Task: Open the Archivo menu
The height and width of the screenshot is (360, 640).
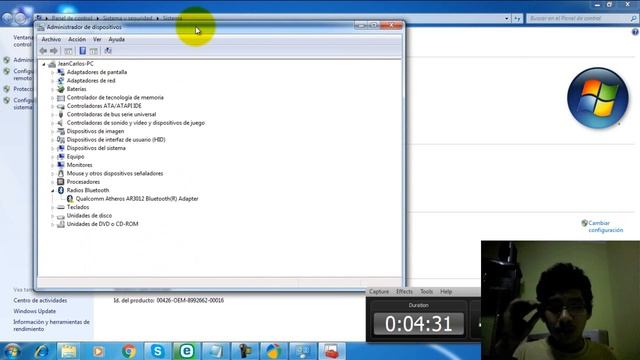Action: click(51, 40)
